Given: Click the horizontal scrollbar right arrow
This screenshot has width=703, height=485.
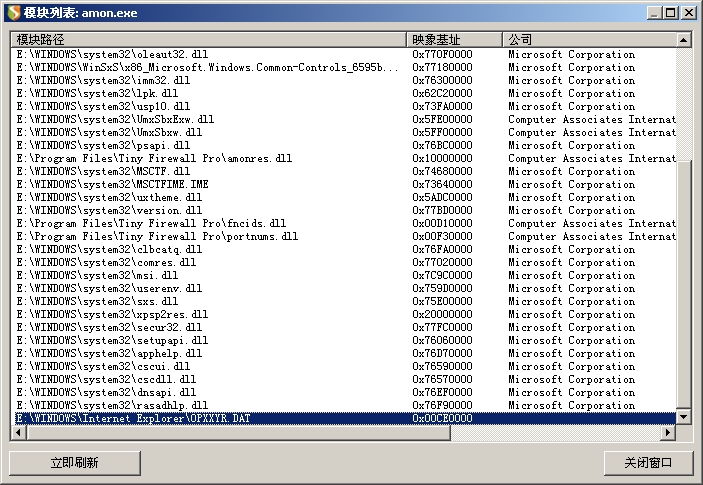Looking at the screenshot, I should point(668,433).
